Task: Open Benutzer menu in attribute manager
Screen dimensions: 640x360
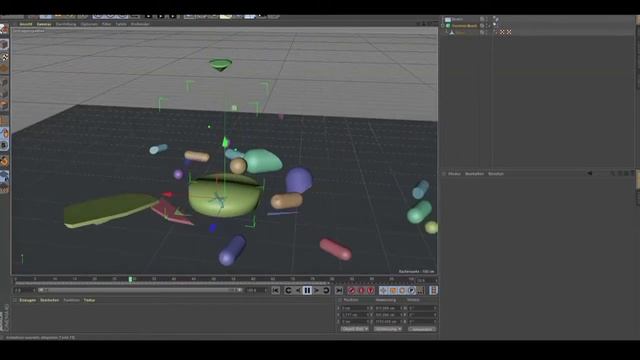Action: point(496,174)
